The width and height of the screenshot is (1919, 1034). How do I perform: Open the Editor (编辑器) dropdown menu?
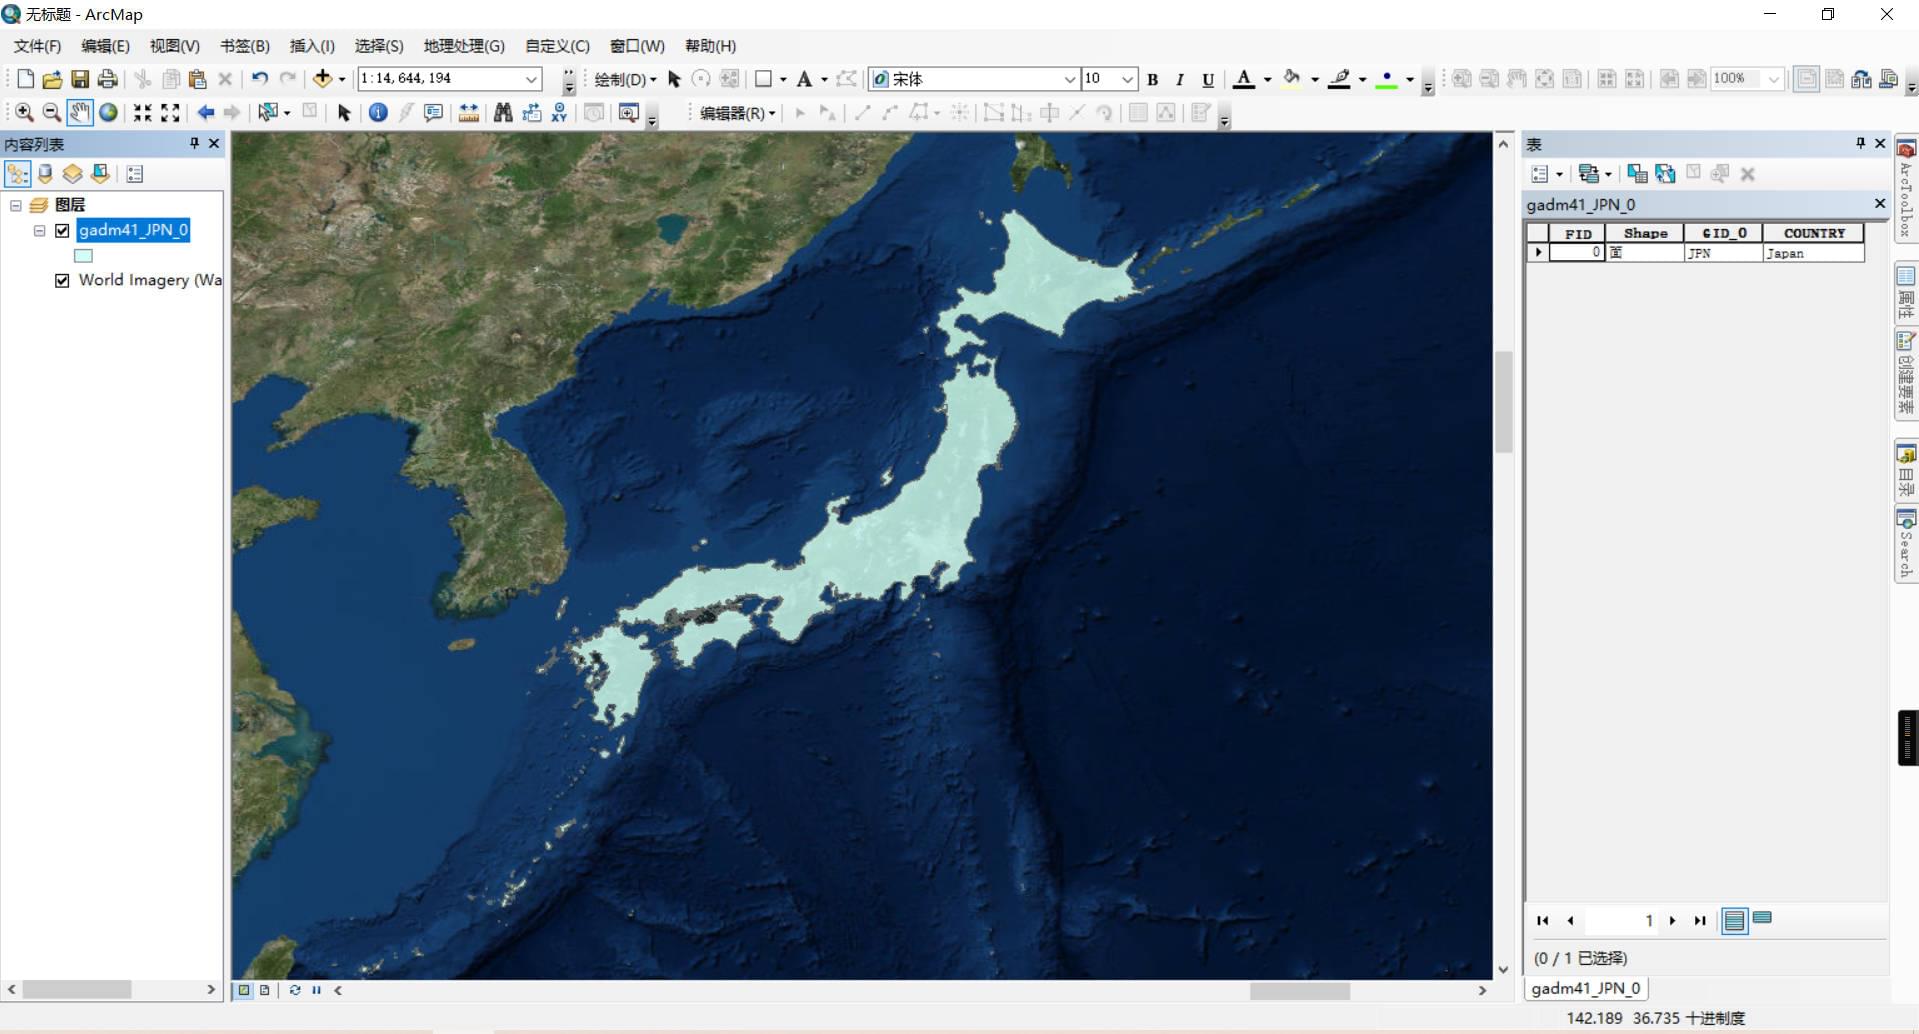[738, 113]
